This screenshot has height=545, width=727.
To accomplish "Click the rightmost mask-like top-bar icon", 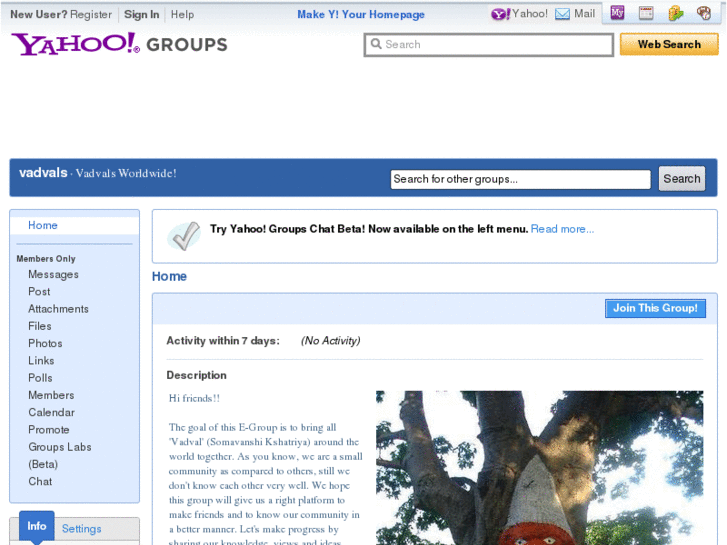I will (704, 13).
